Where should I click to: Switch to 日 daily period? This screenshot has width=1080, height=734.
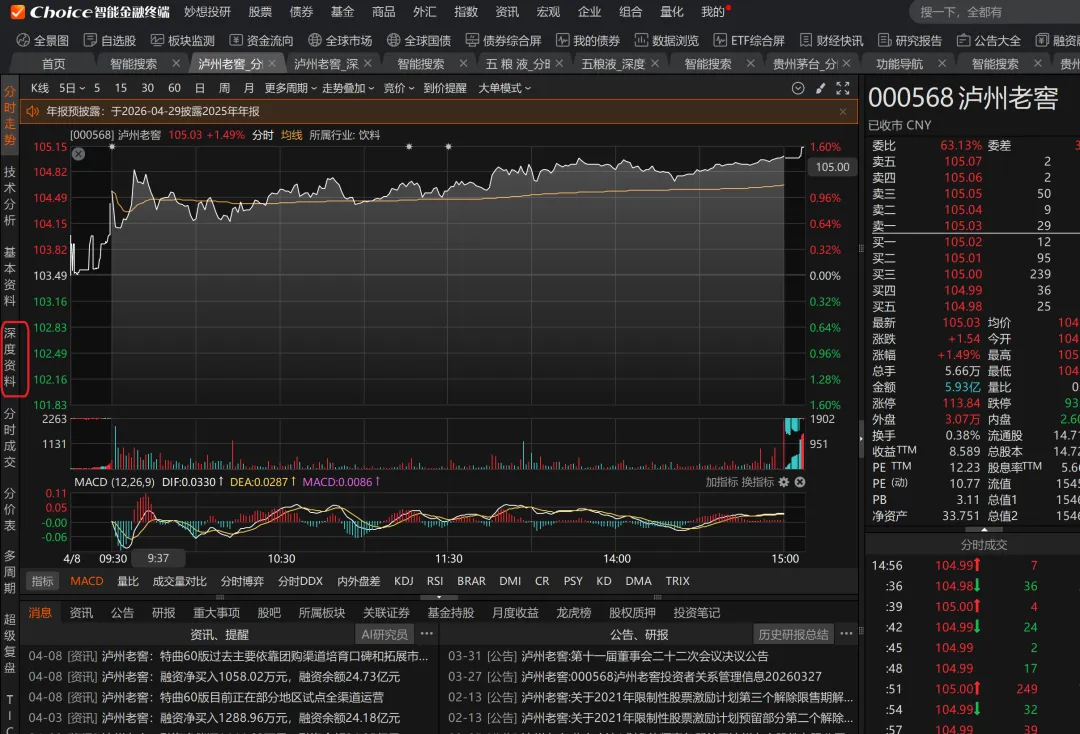tap(200, 88)
